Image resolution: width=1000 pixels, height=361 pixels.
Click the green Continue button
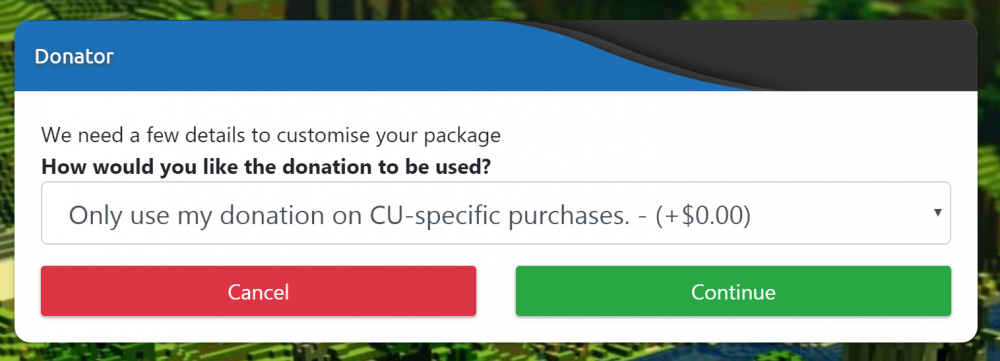[733, 291]
